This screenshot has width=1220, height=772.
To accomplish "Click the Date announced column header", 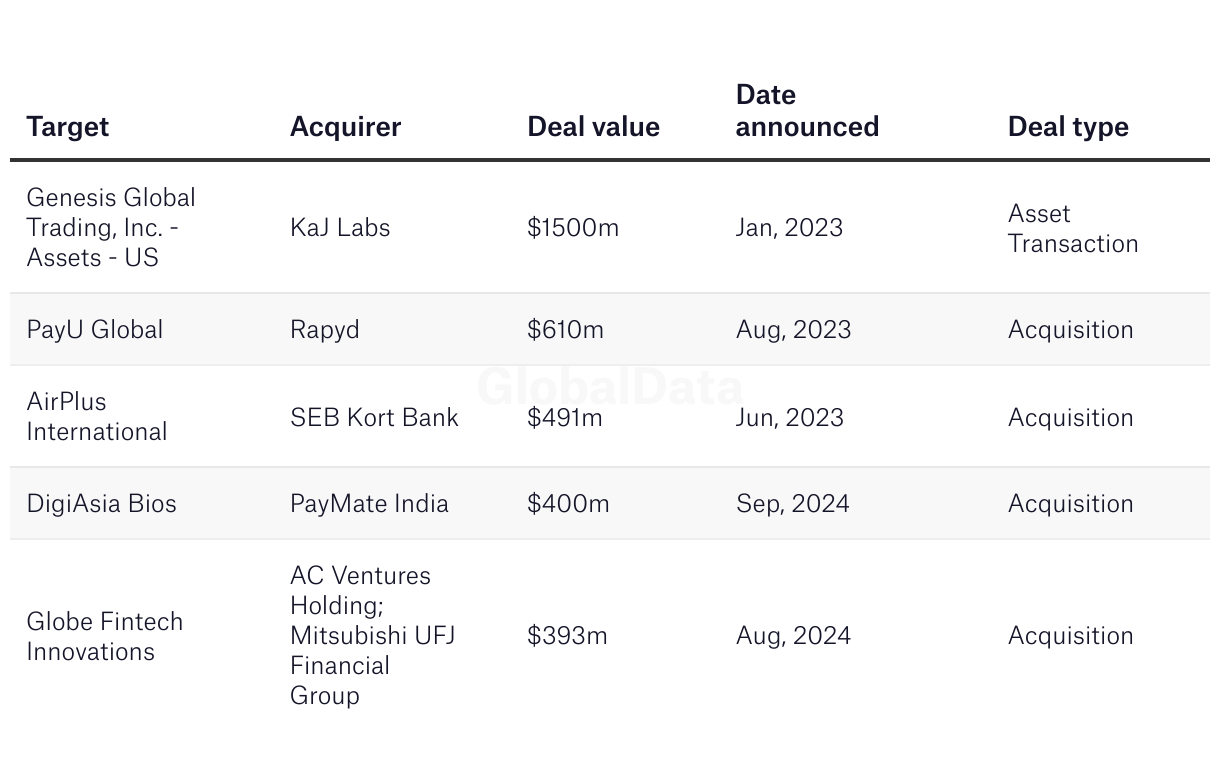I will coord(807,111).
